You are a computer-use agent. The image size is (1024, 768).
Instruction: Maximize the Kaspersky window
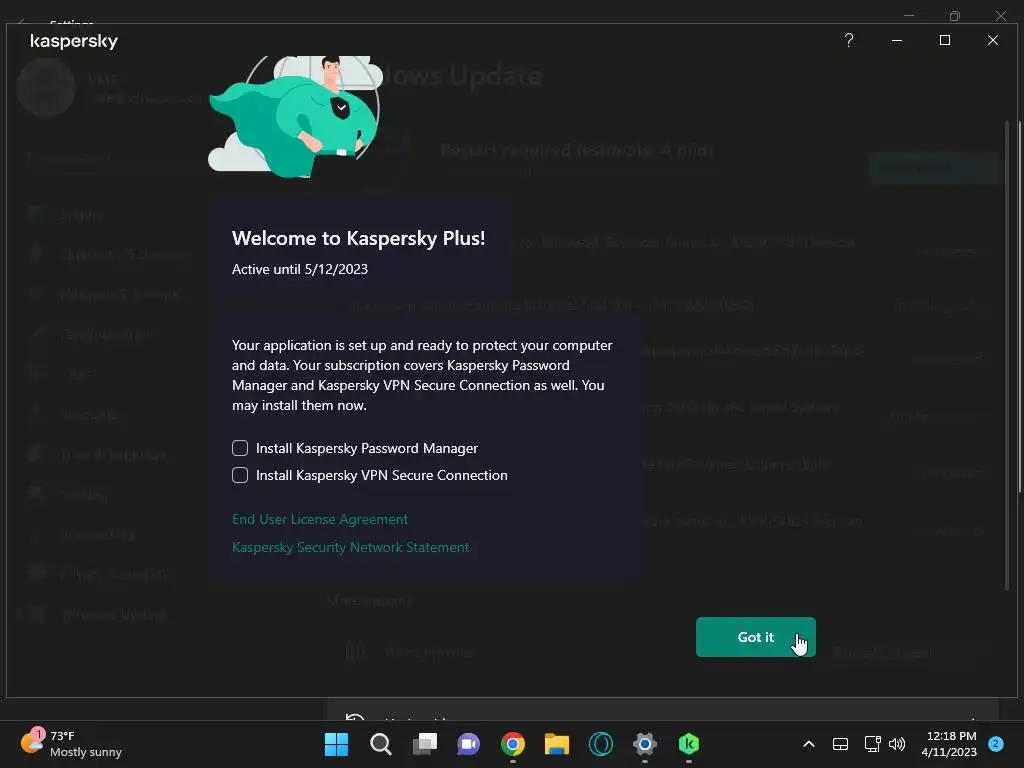tap(944, 40)
